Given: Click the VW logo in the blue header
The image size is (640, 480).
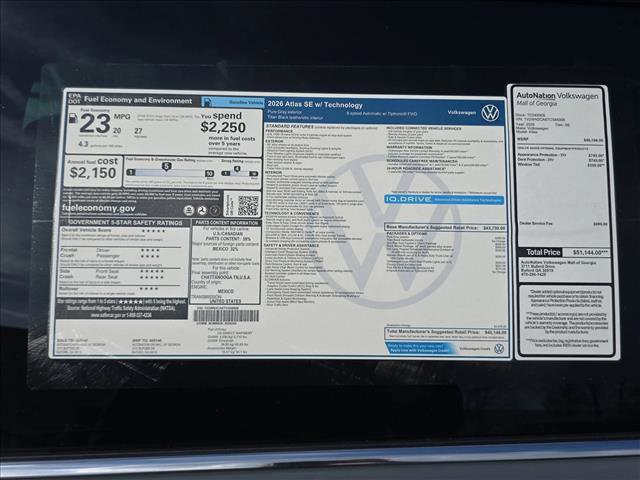Looking at the screenshot, I should pos(490,113).
